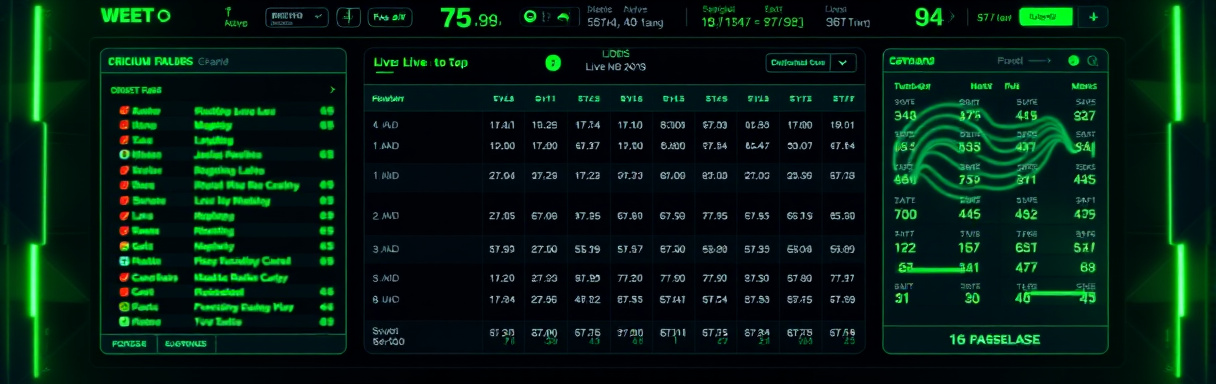Click the WEET logo in the top bar

(x=136, y=16)
